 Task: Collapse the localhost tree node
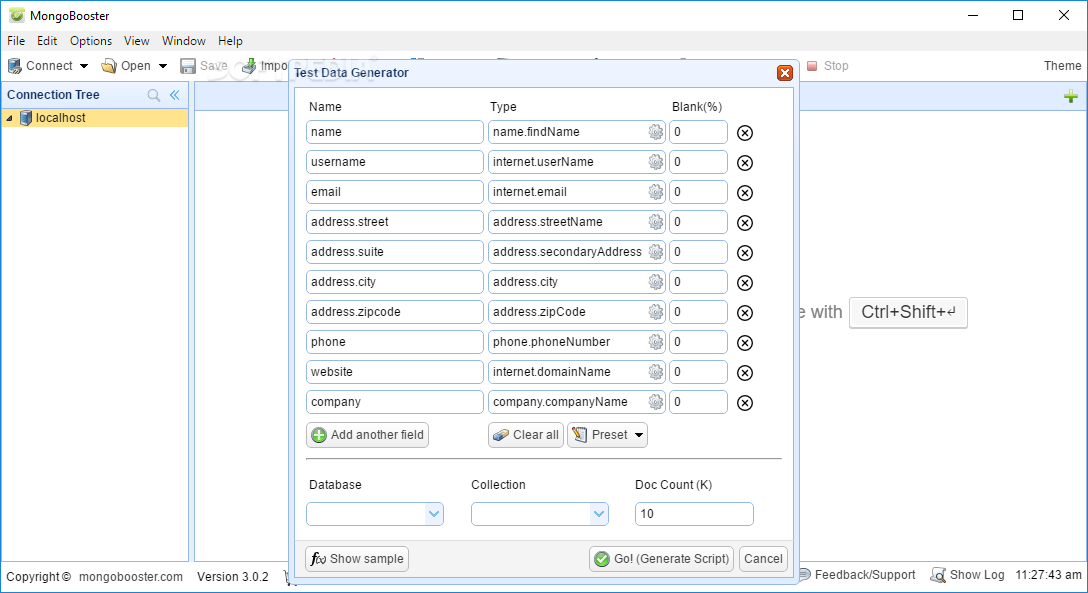(10, 119)
